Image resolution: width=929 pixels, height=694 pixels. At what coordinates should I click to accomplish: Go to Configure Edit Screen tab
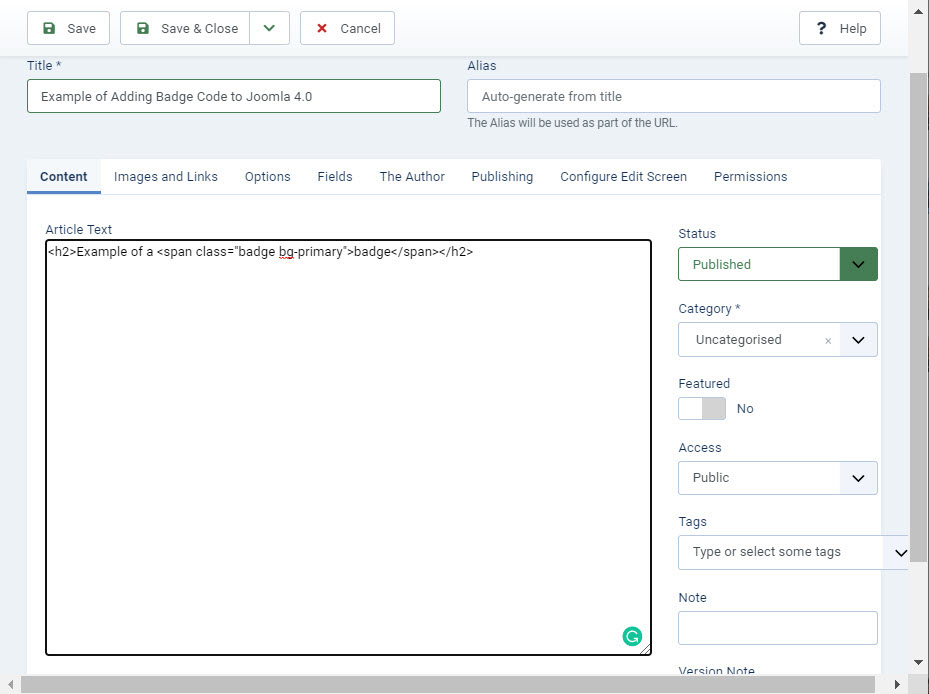(x=623, y=177)
